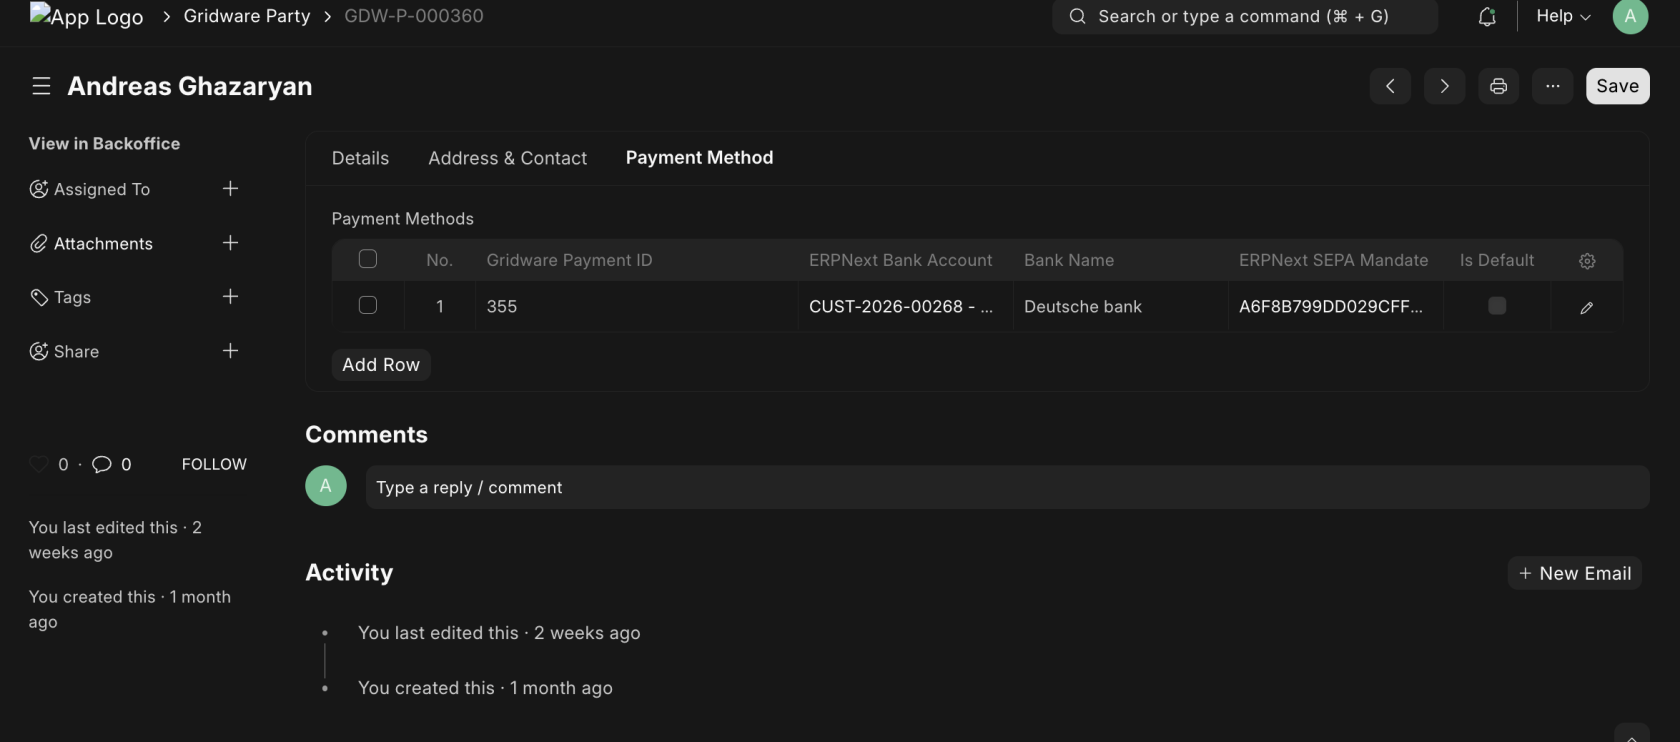The height and width of the screenshot is (742, 1680).
Task: Select the Payment Method tab
Action: [x=699, y=157]
